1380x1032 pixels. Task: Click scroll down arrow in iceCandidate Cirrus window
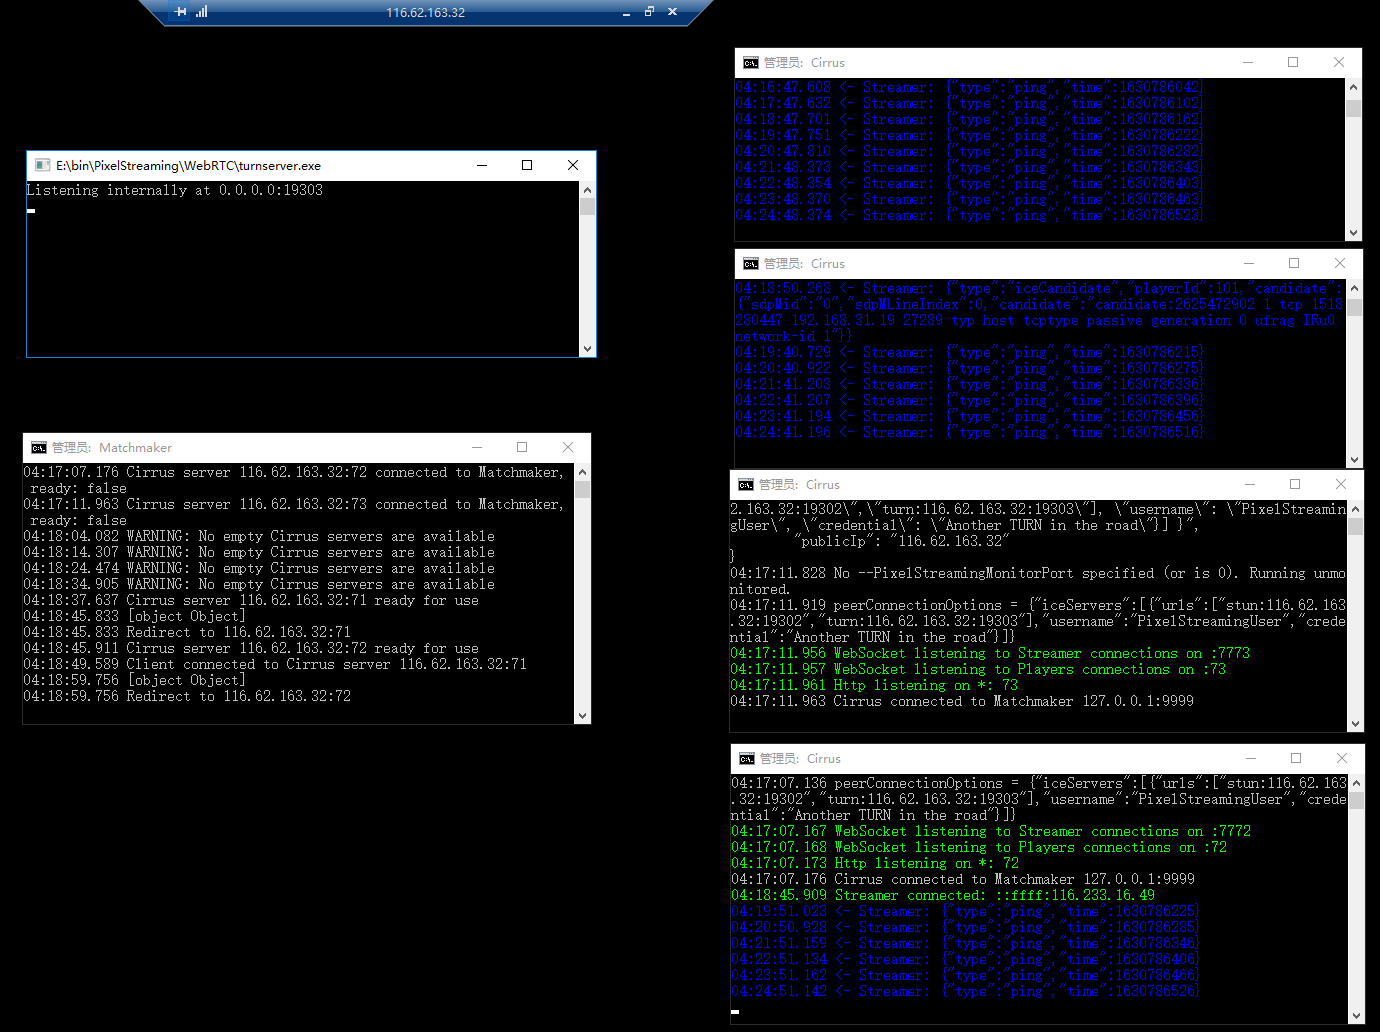tap(1354, 460)
